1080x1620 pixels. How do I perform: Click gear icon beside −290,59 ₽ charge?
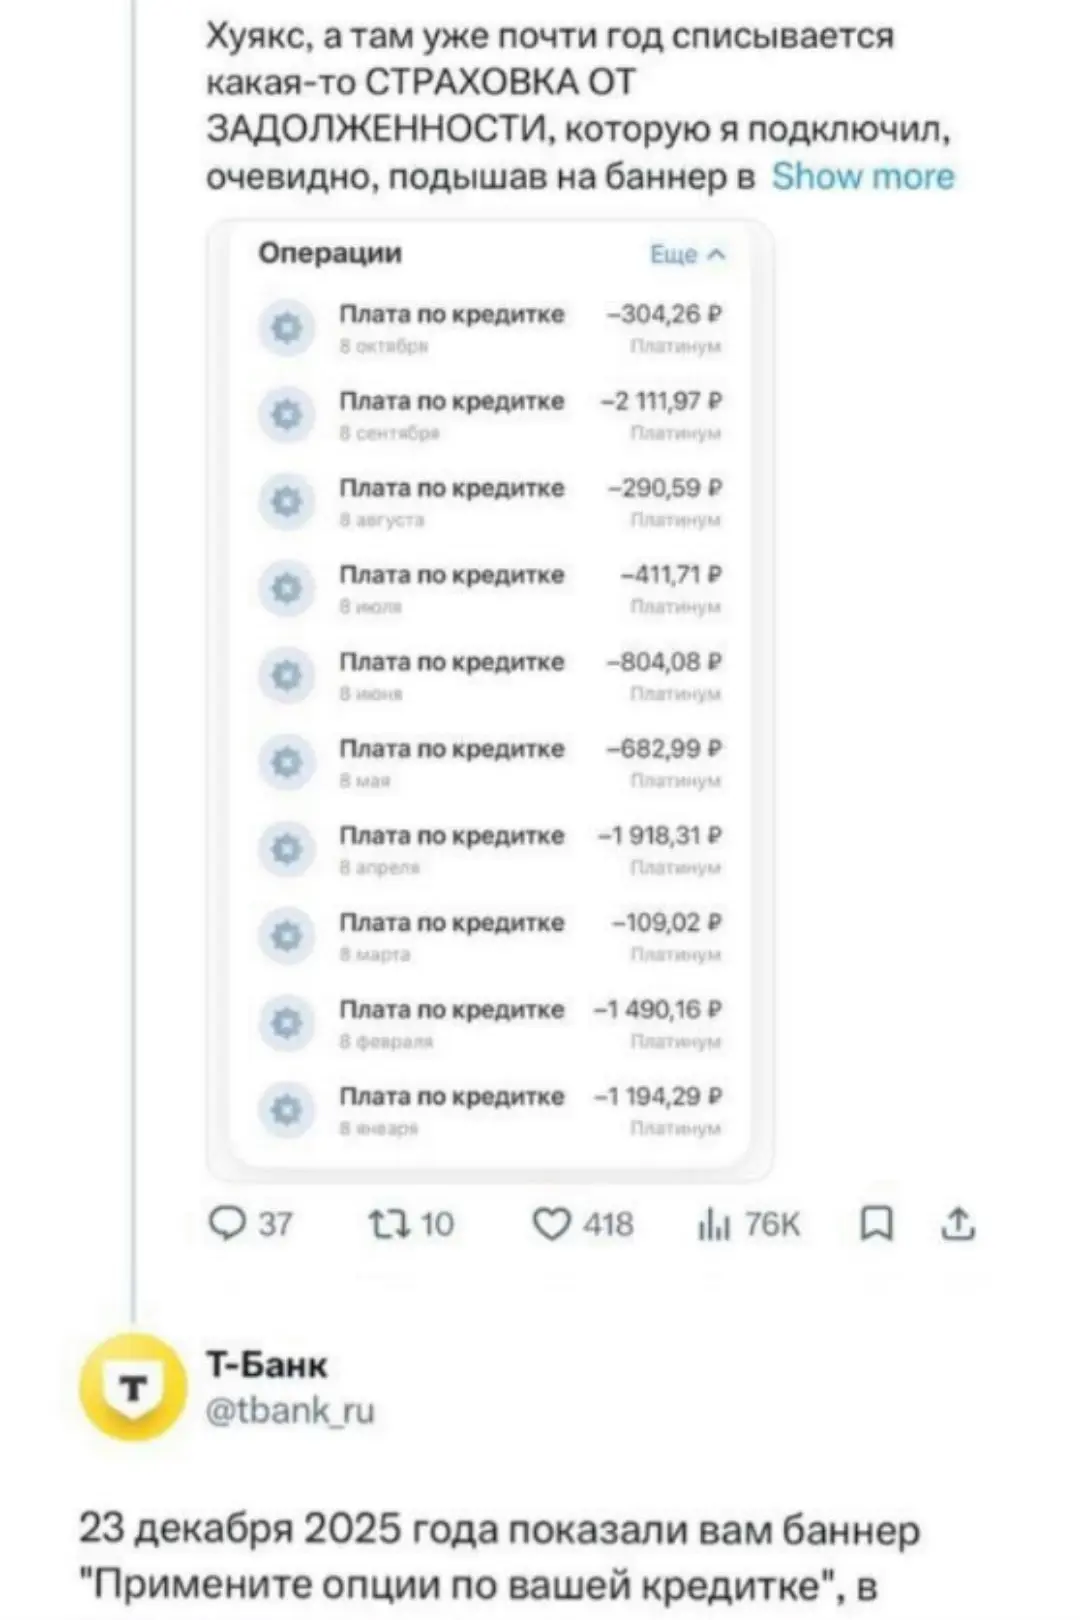tap(287, 501)
